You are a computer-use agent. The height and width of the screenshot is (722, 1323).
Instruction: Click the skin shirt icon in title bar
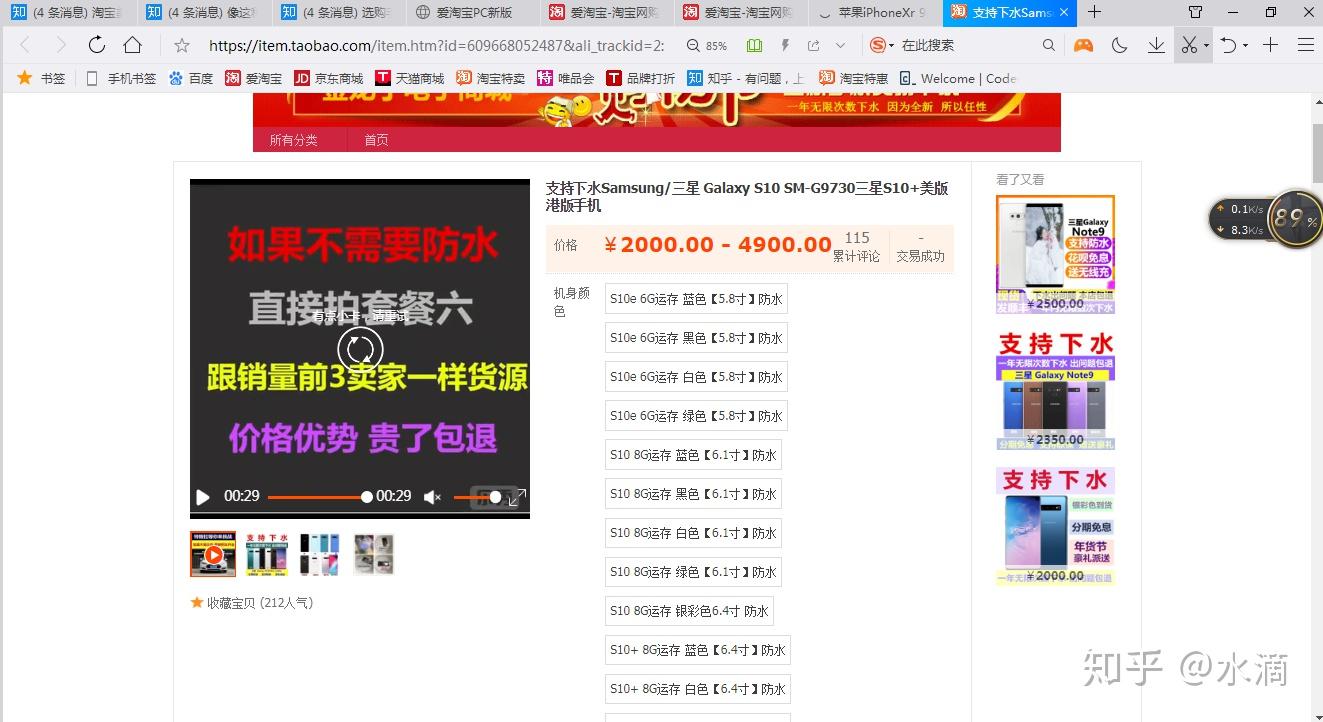(1195, 12)
